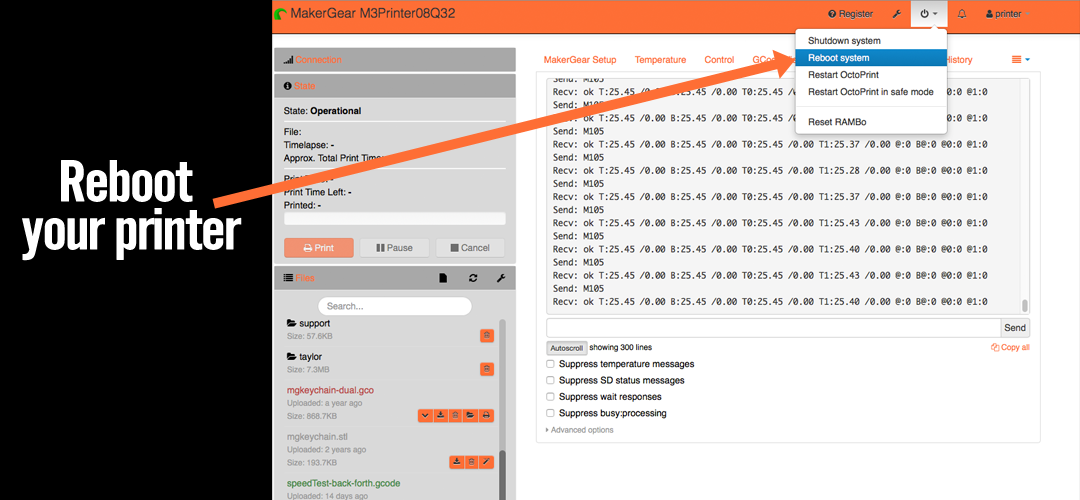Click the terminal output vertical scrollbar

click(1024, 306)
